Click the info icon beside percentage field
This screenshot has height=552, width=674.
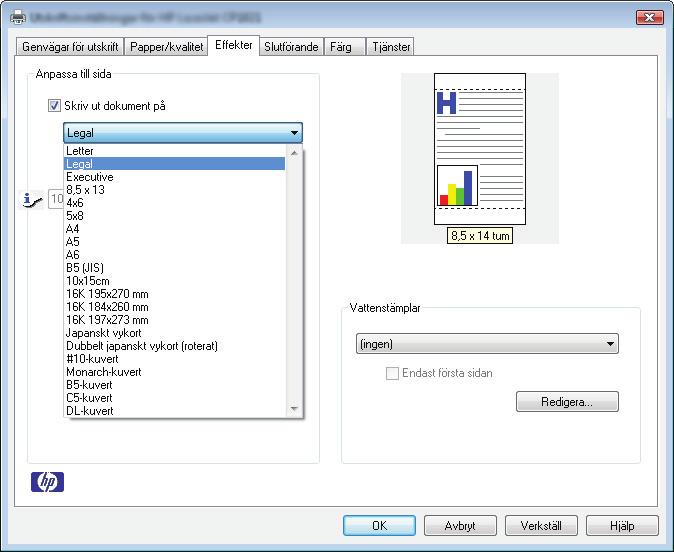coord(33,200)
